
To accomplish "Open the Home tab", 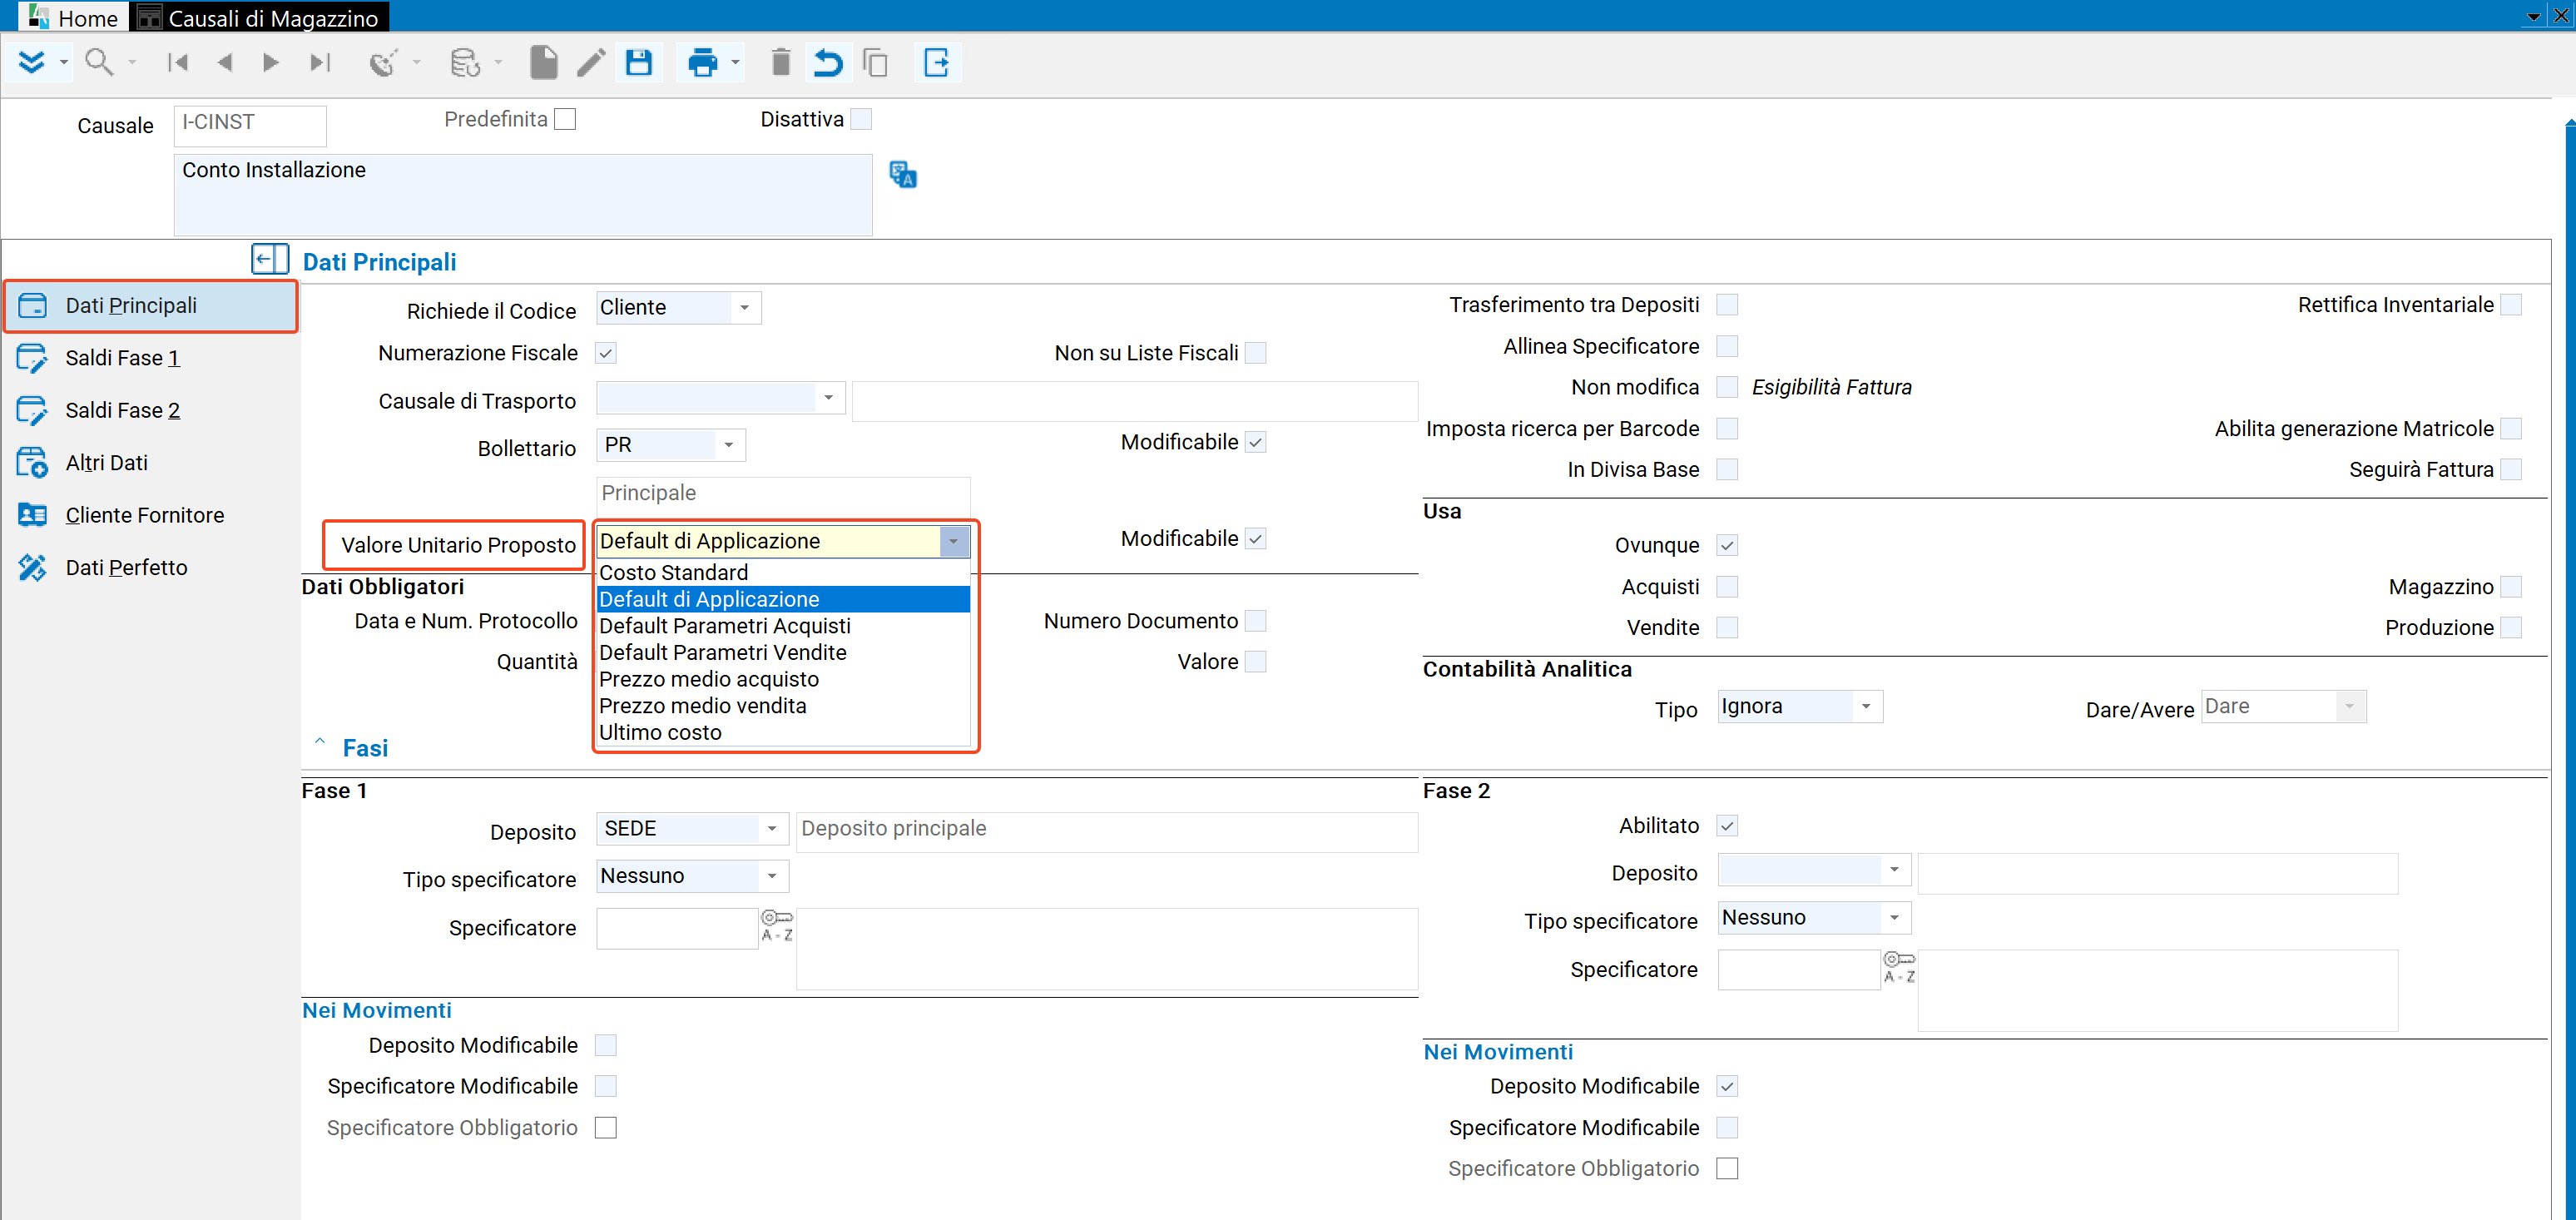I will click(x=74, y=17).
